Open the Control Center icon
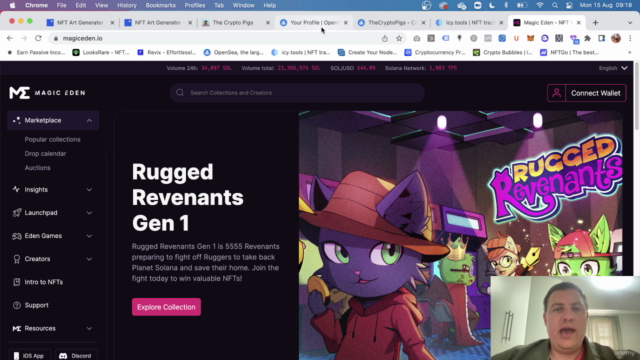The image size is (640, 360). 569,5
